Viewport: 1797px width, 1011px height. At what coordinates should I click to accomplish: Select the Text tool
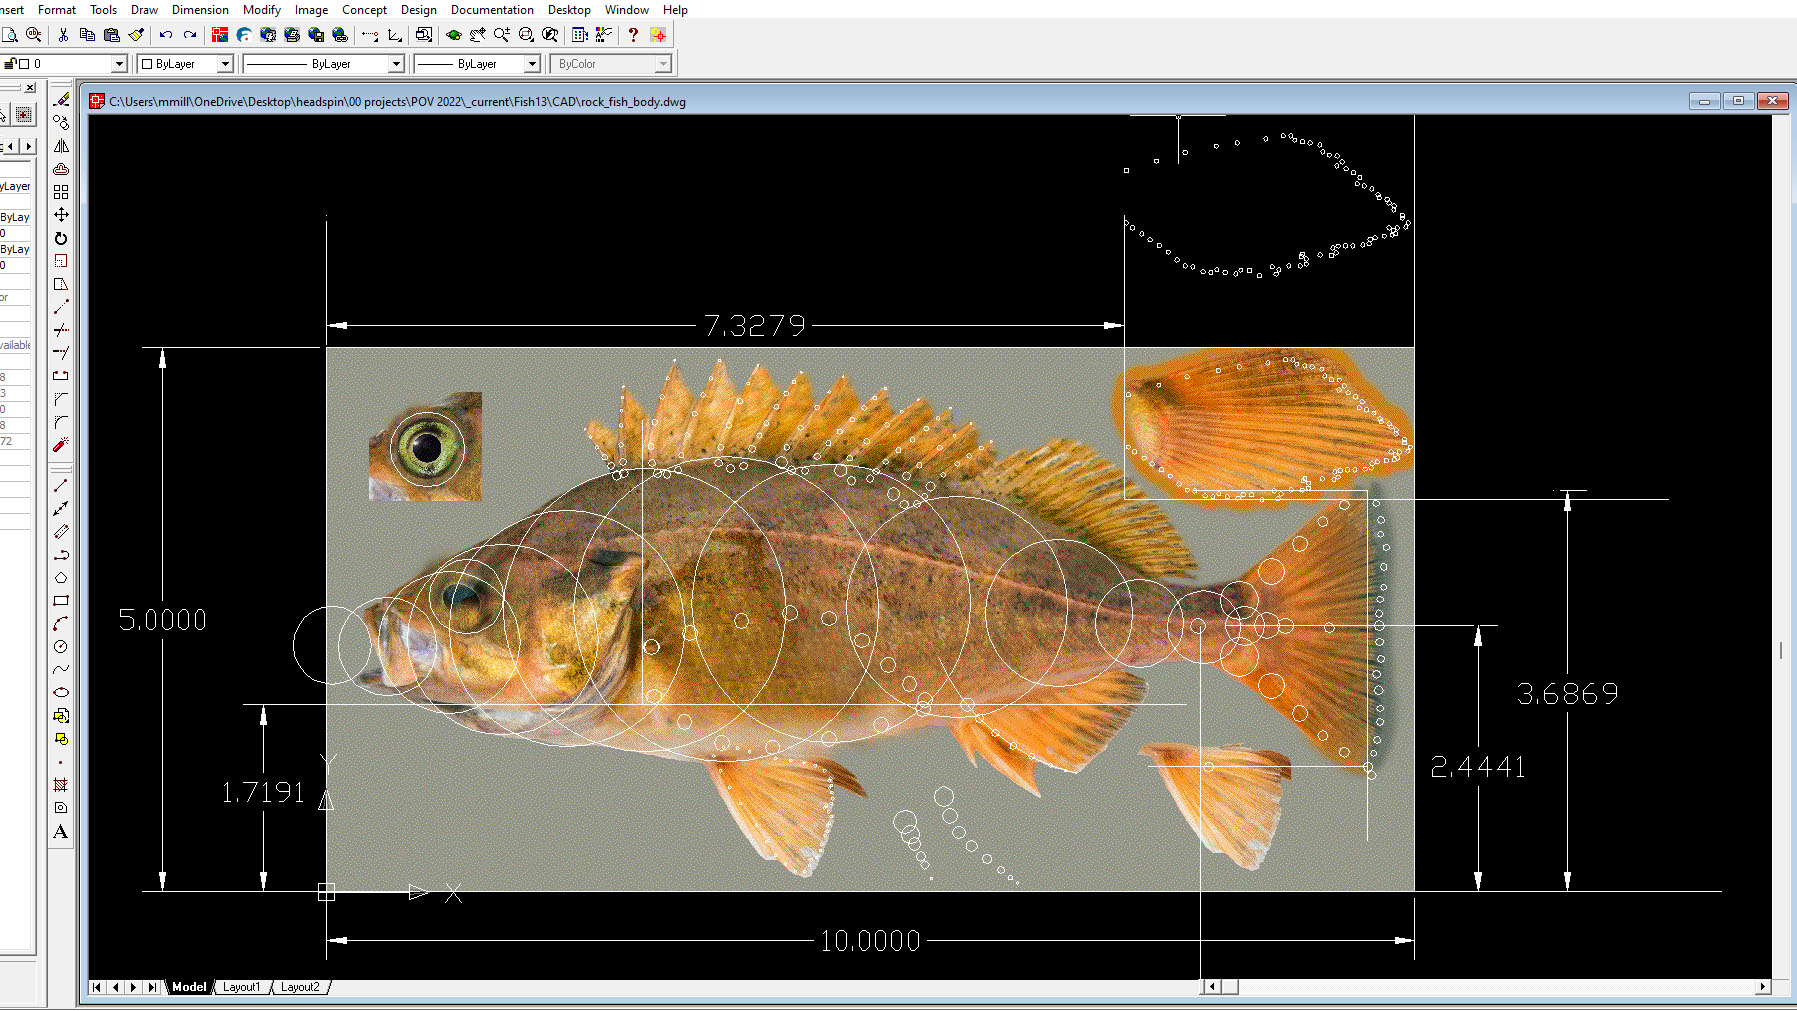point(61,832)
